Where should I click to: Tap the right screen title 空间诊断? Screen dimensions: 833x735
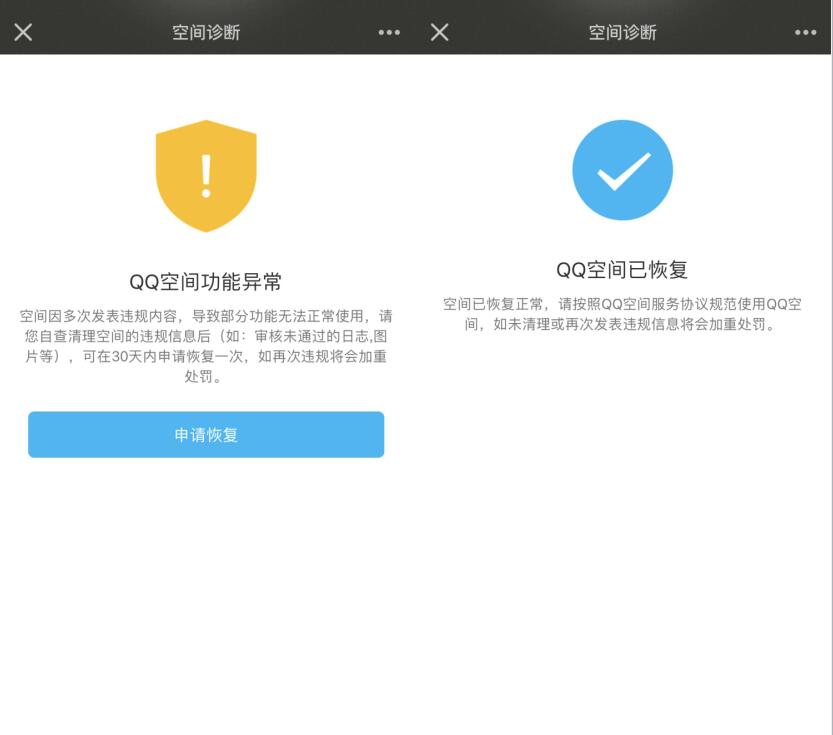point(623,33)
